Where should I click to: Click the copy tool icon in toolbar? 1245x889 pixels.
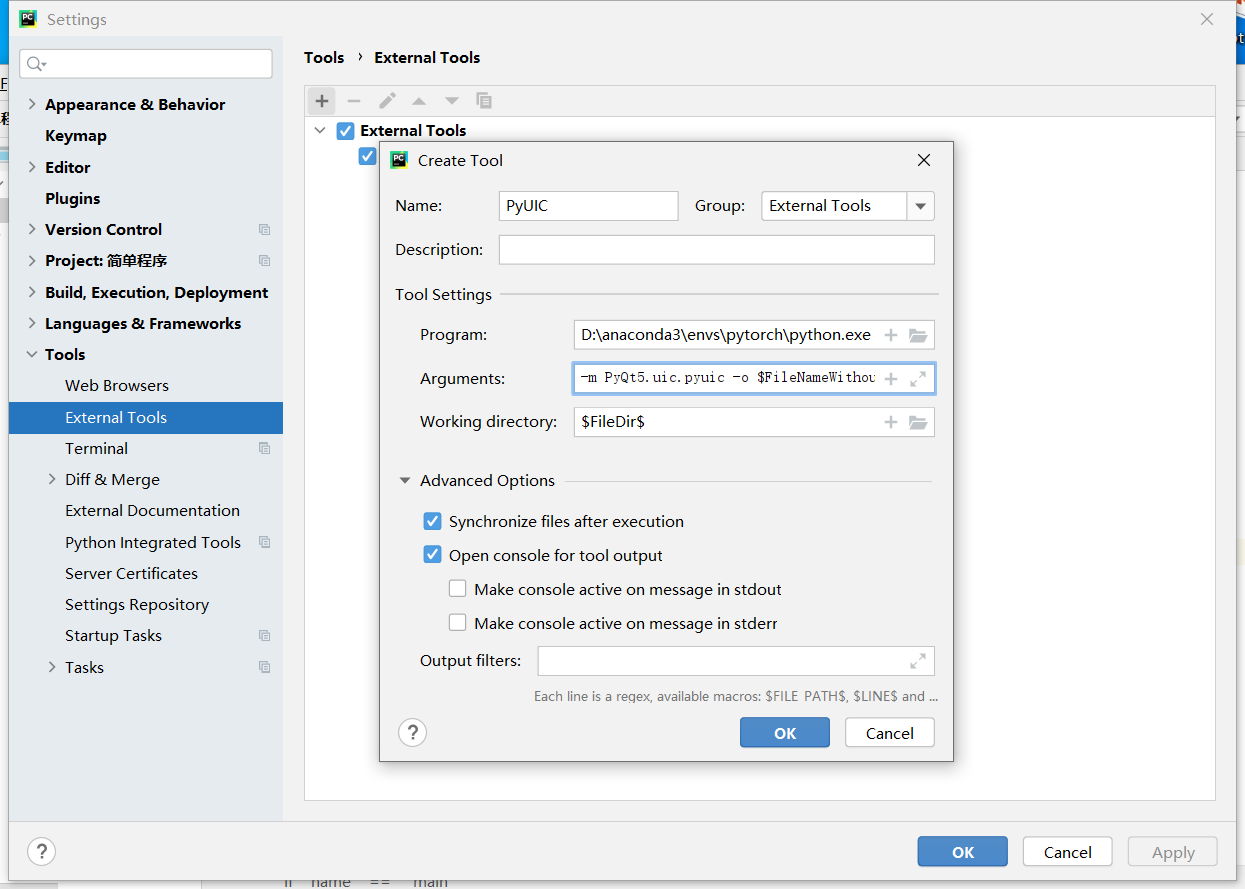tap(484, 100)
